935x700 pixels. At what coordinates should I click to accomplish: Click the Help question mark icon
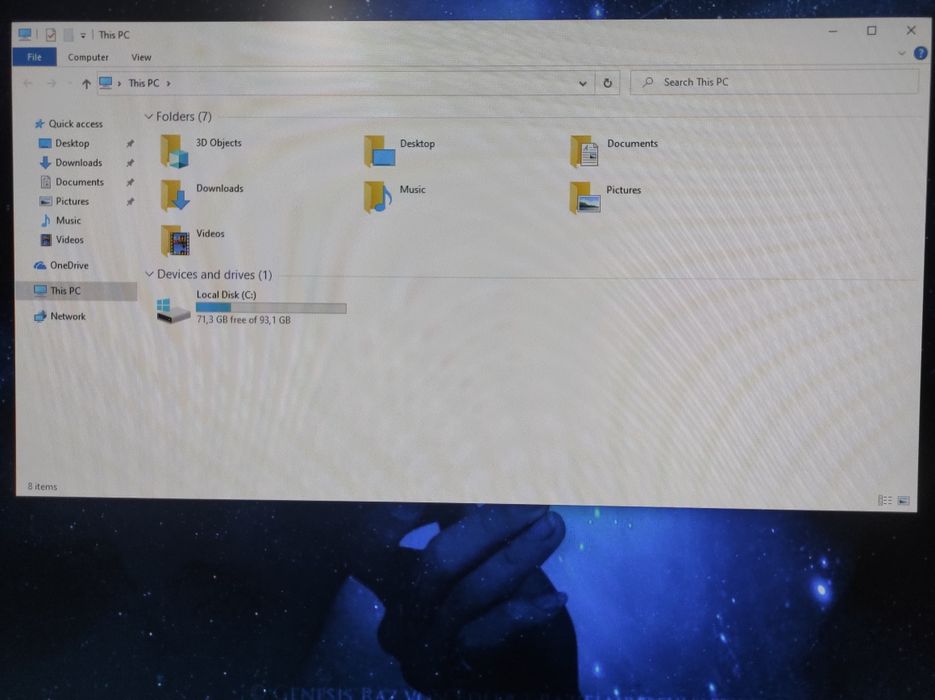click(x=920, y=53)
